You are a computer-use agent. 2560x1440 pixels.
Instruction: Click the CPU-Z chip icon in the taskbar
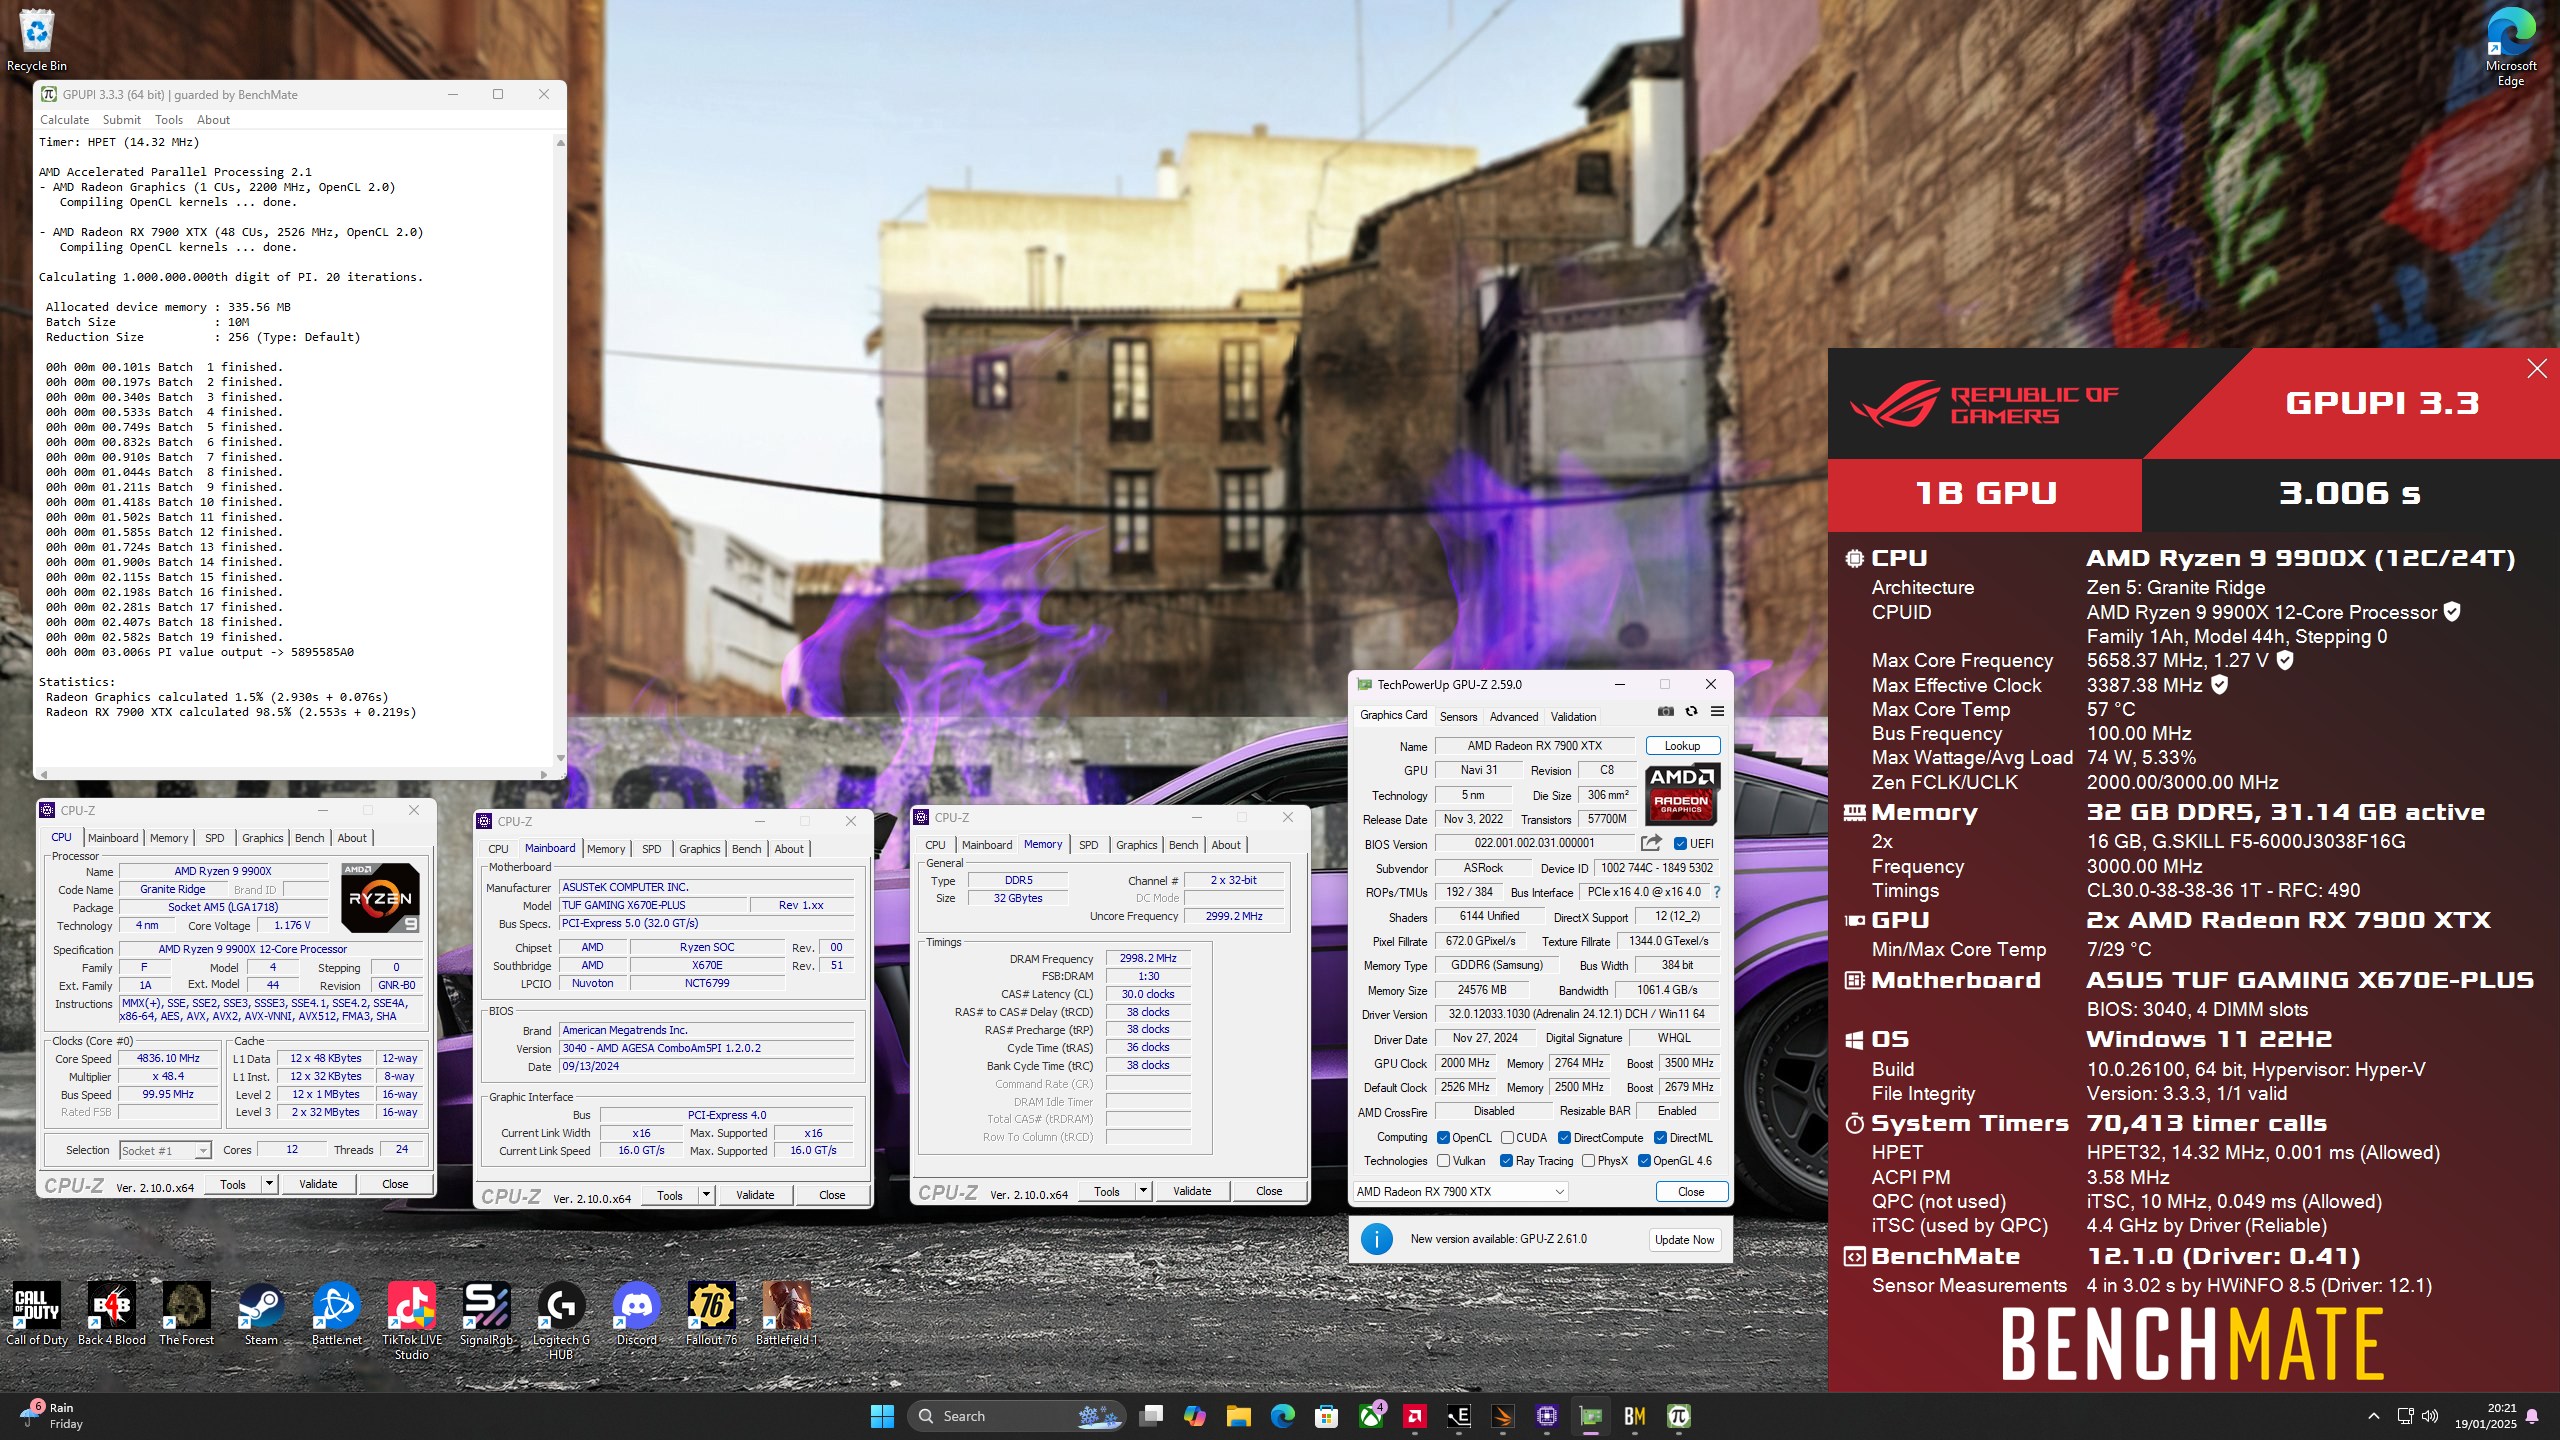click(x=1547, y=1416)
